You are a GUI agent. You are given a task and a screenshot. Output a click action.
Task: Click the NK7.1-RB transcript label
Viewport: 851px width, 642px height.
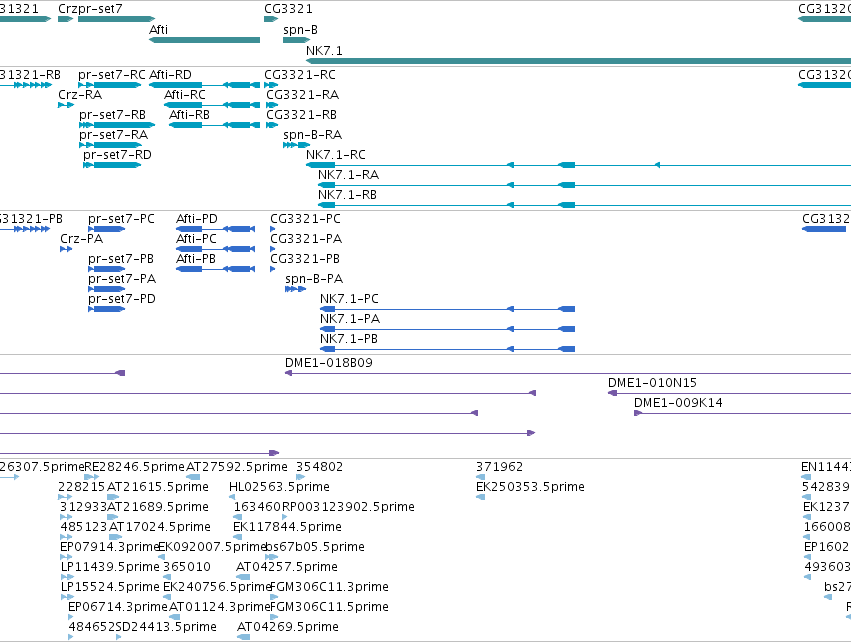[347, 195]
